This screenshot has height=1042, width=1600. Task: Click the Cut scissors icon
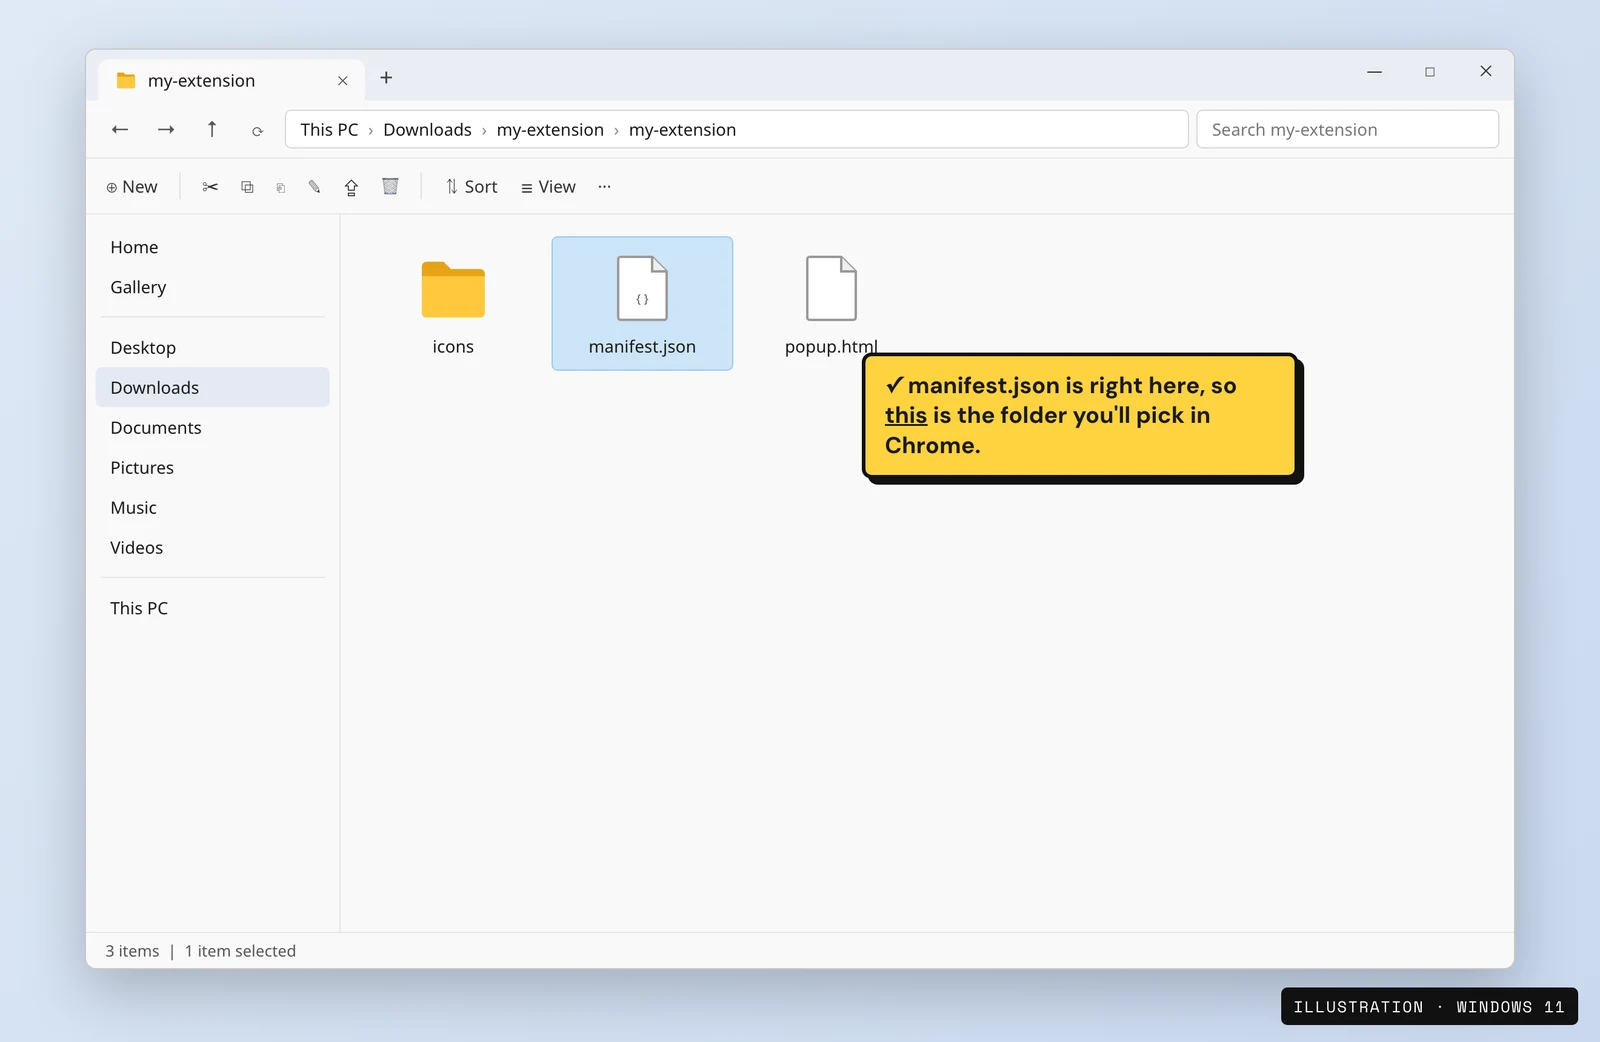coord(210,187)
